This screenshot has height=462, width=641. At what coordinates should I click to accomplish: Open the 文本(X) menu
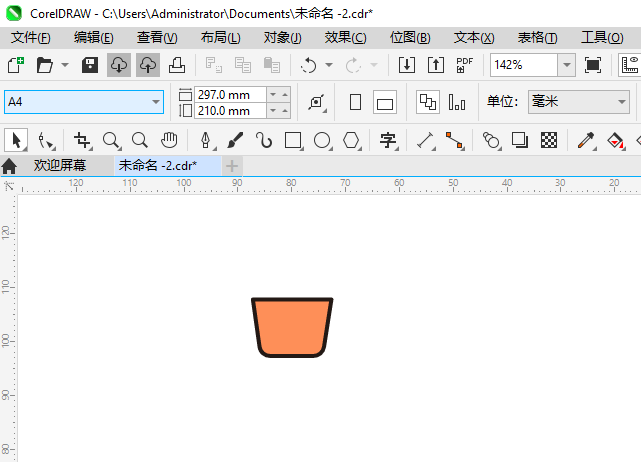[474, 38]
